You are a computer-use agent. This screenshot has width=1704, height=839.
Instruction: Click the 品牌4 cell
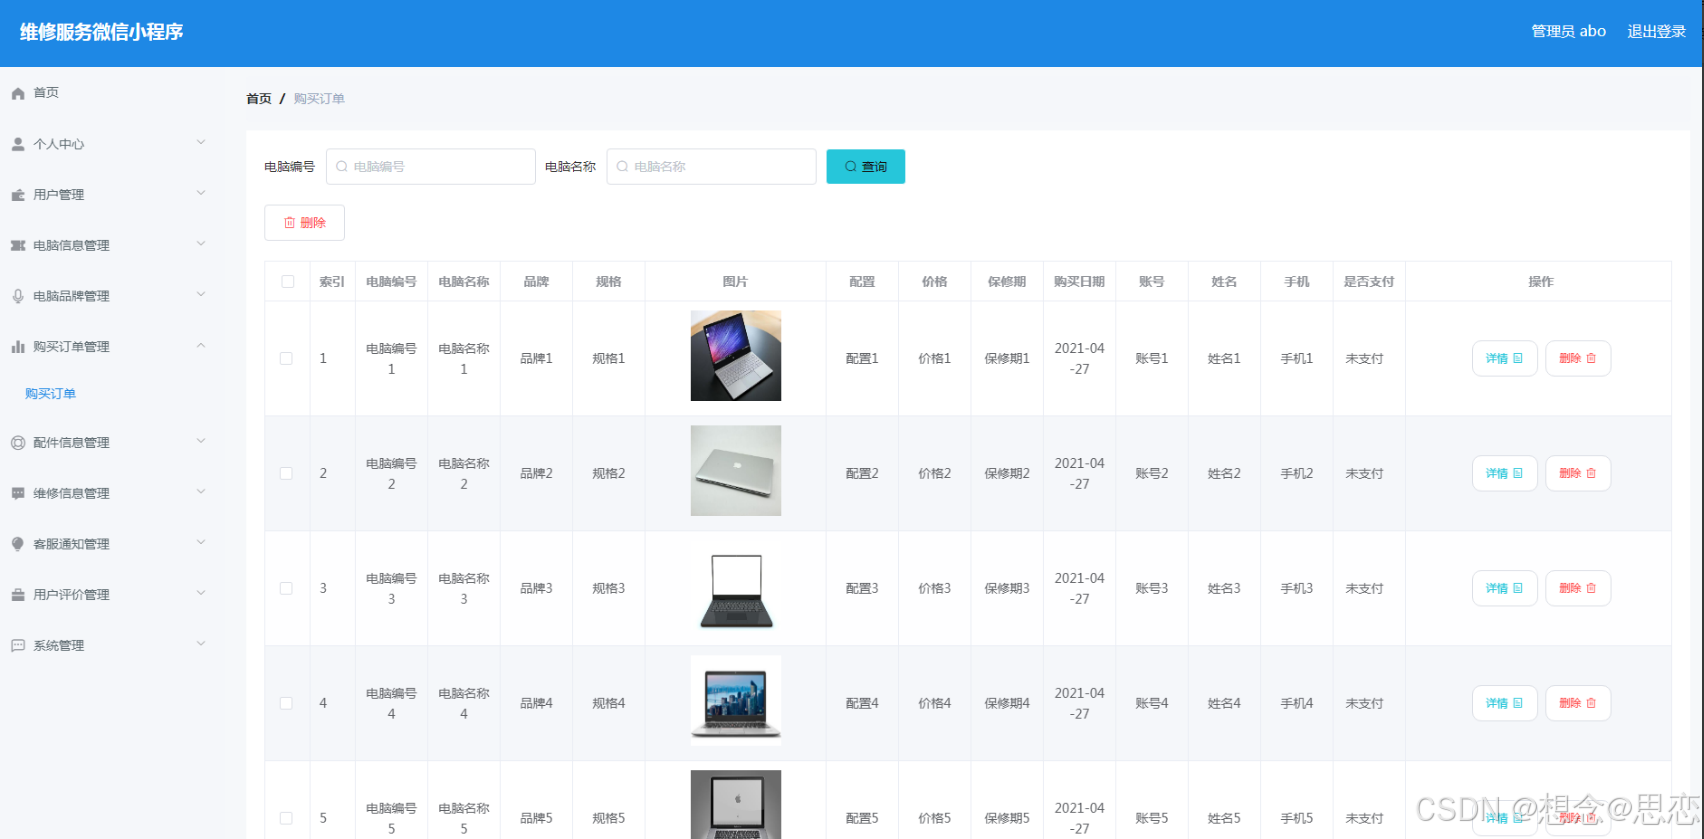pos(536,704)
